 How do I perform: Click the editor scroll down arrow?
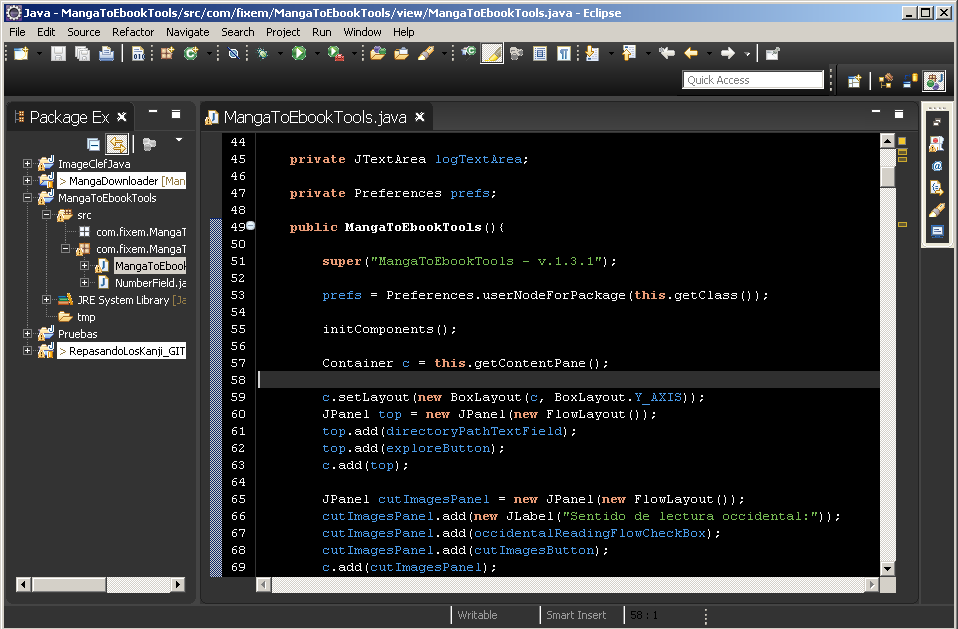pos(888,569)
